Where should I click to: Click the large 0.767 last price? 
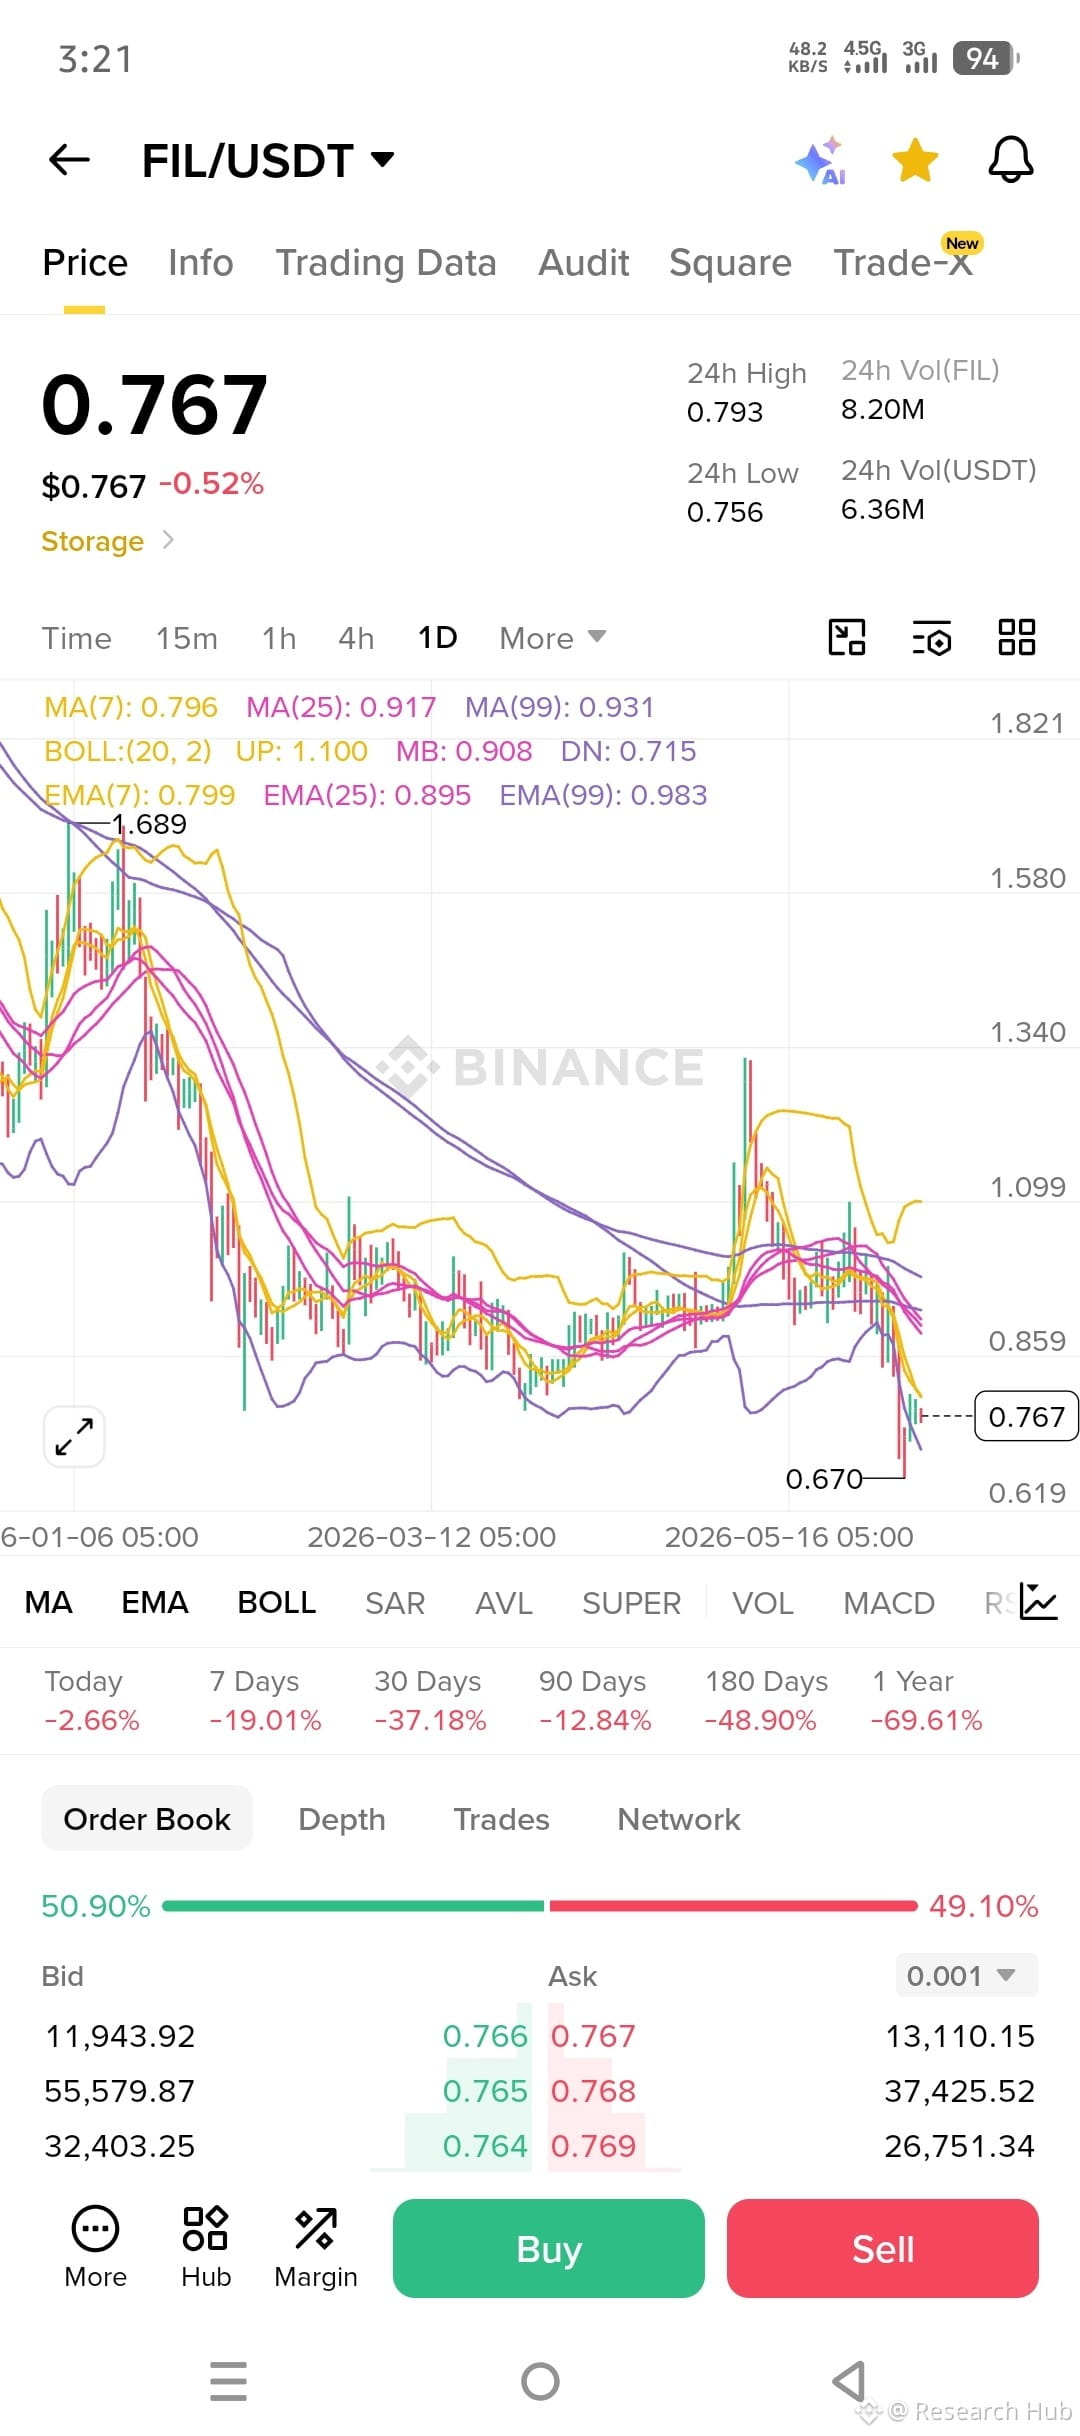tap(155, 404)
